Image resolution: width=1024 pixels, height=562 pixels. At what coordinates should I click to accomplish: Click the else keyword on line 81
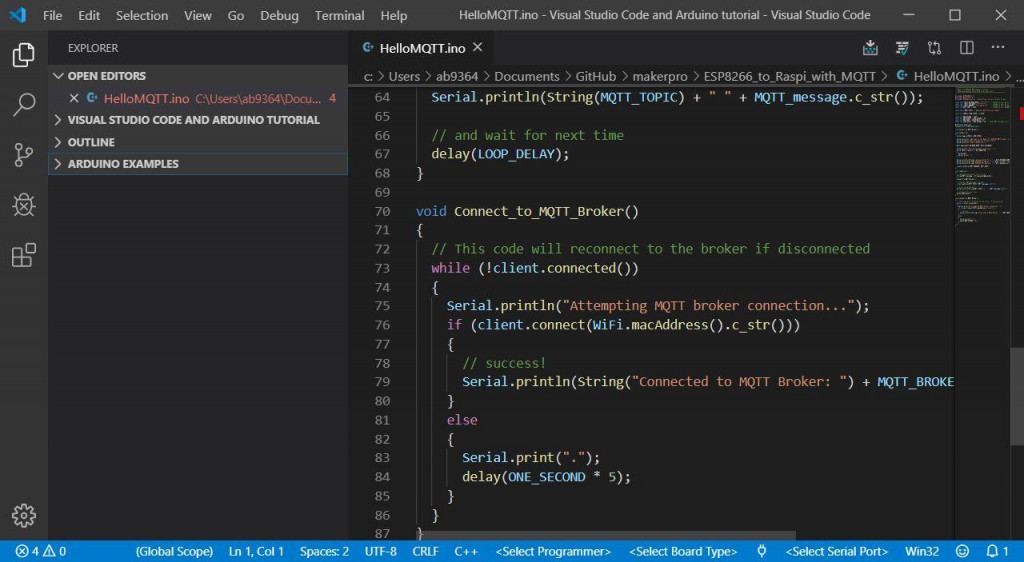462,420
